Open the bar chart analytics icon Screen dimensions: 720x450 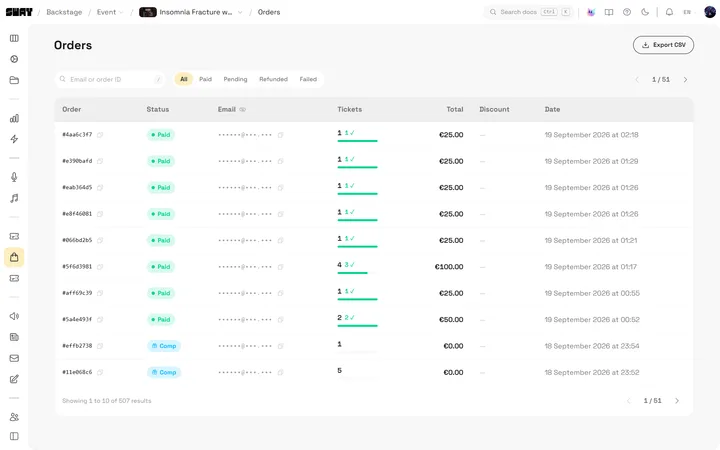(14, 118)
